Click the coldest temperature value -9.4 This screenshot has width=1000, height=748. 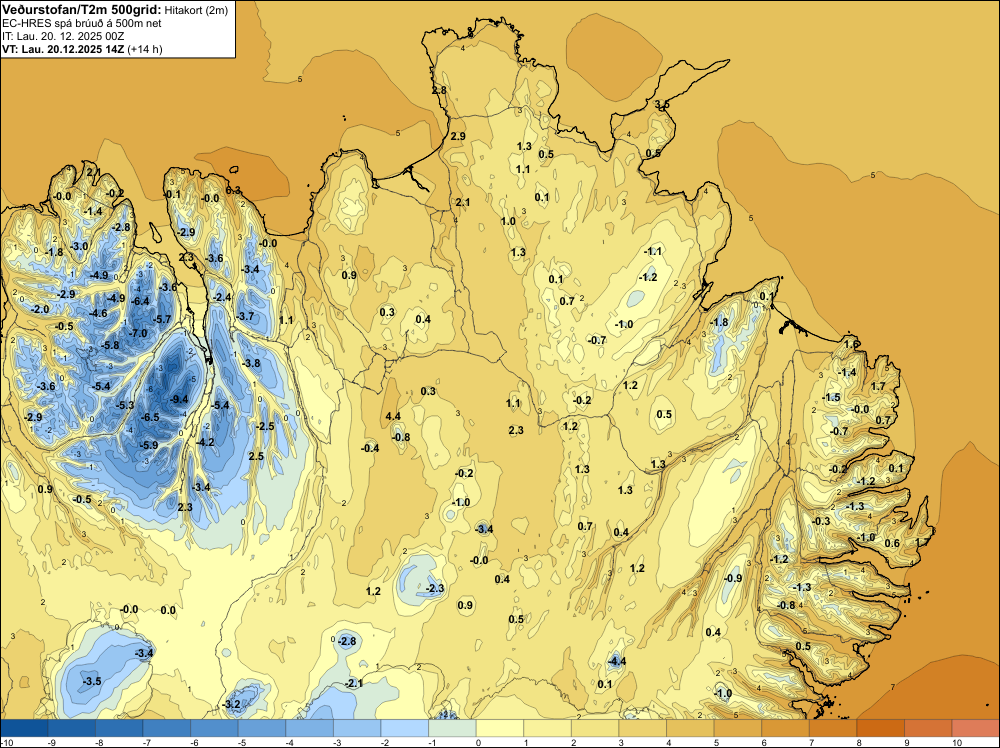(x=179, y=399)
